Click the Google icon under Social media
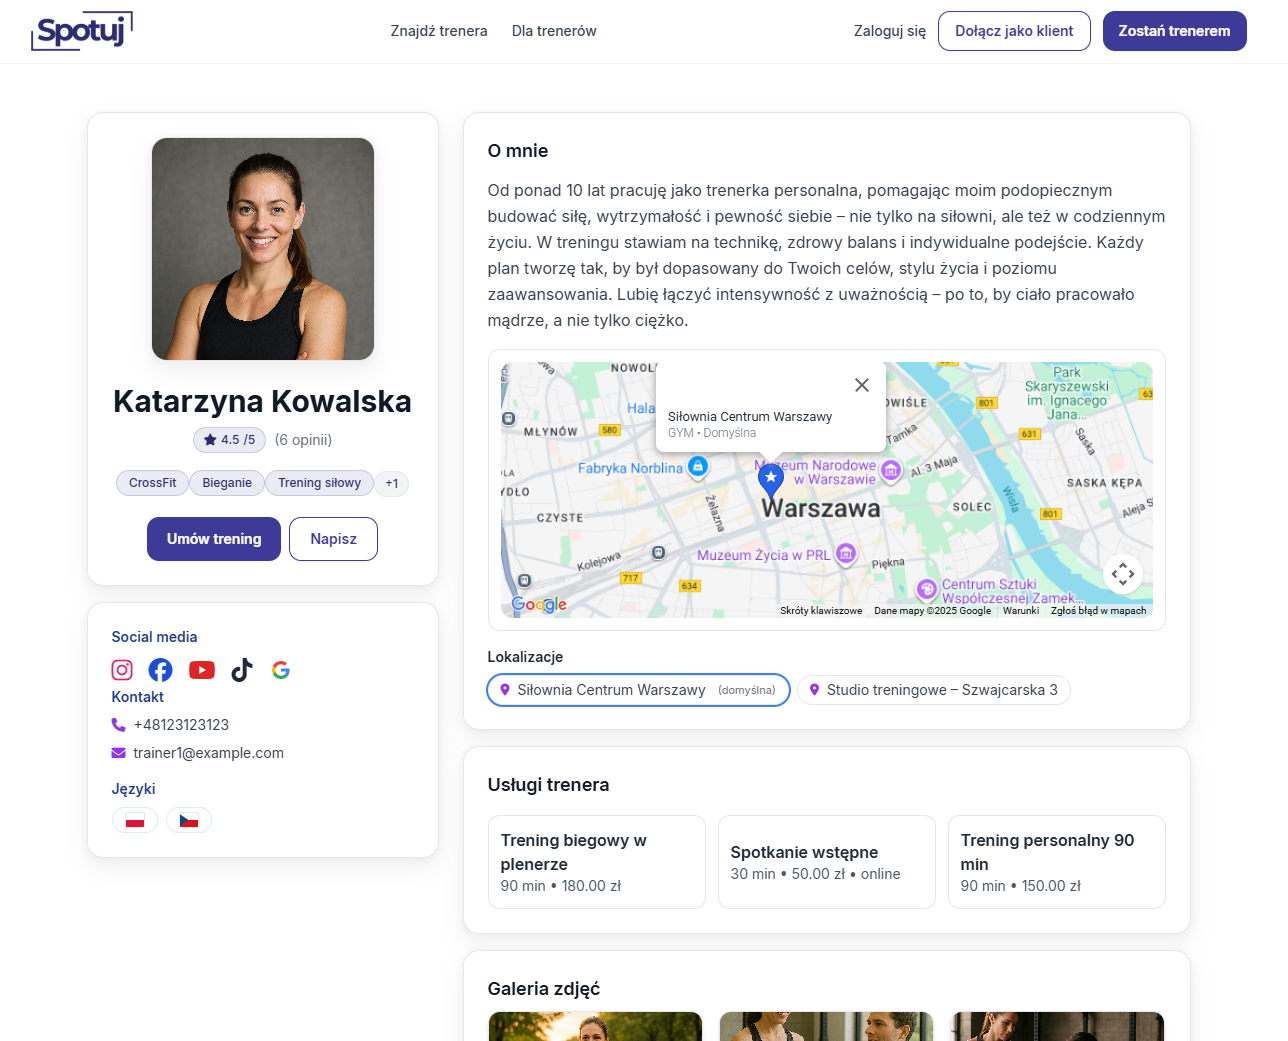Image resolution: width=1288 pixels, height=1041 pixels. [x=280, y=670]
